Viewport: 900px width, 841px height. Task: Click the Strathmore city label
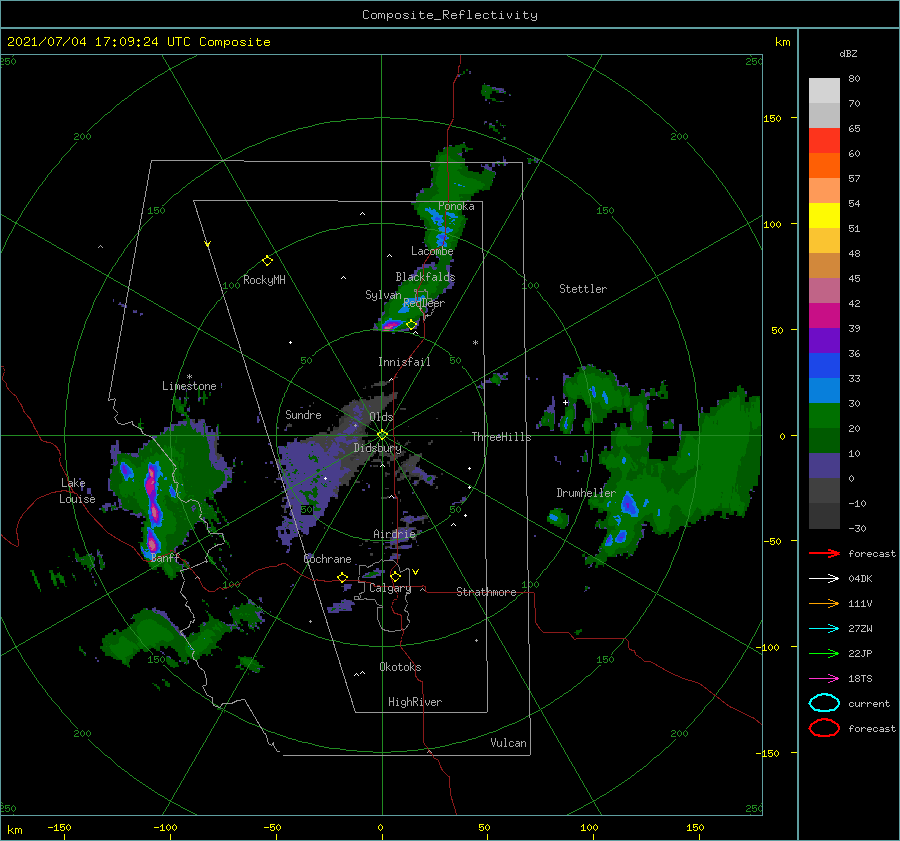point(486,592)
